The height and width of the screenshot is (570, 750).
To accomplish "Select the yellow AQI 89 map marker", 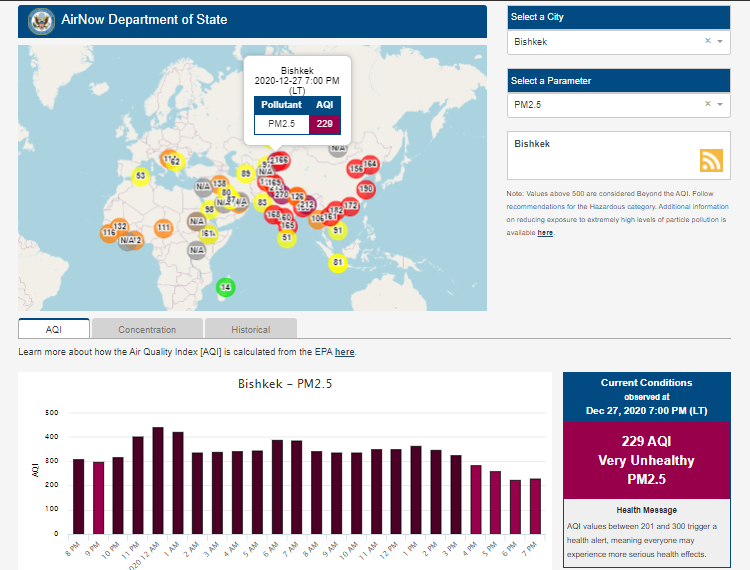I will click(x=245, y=173).
